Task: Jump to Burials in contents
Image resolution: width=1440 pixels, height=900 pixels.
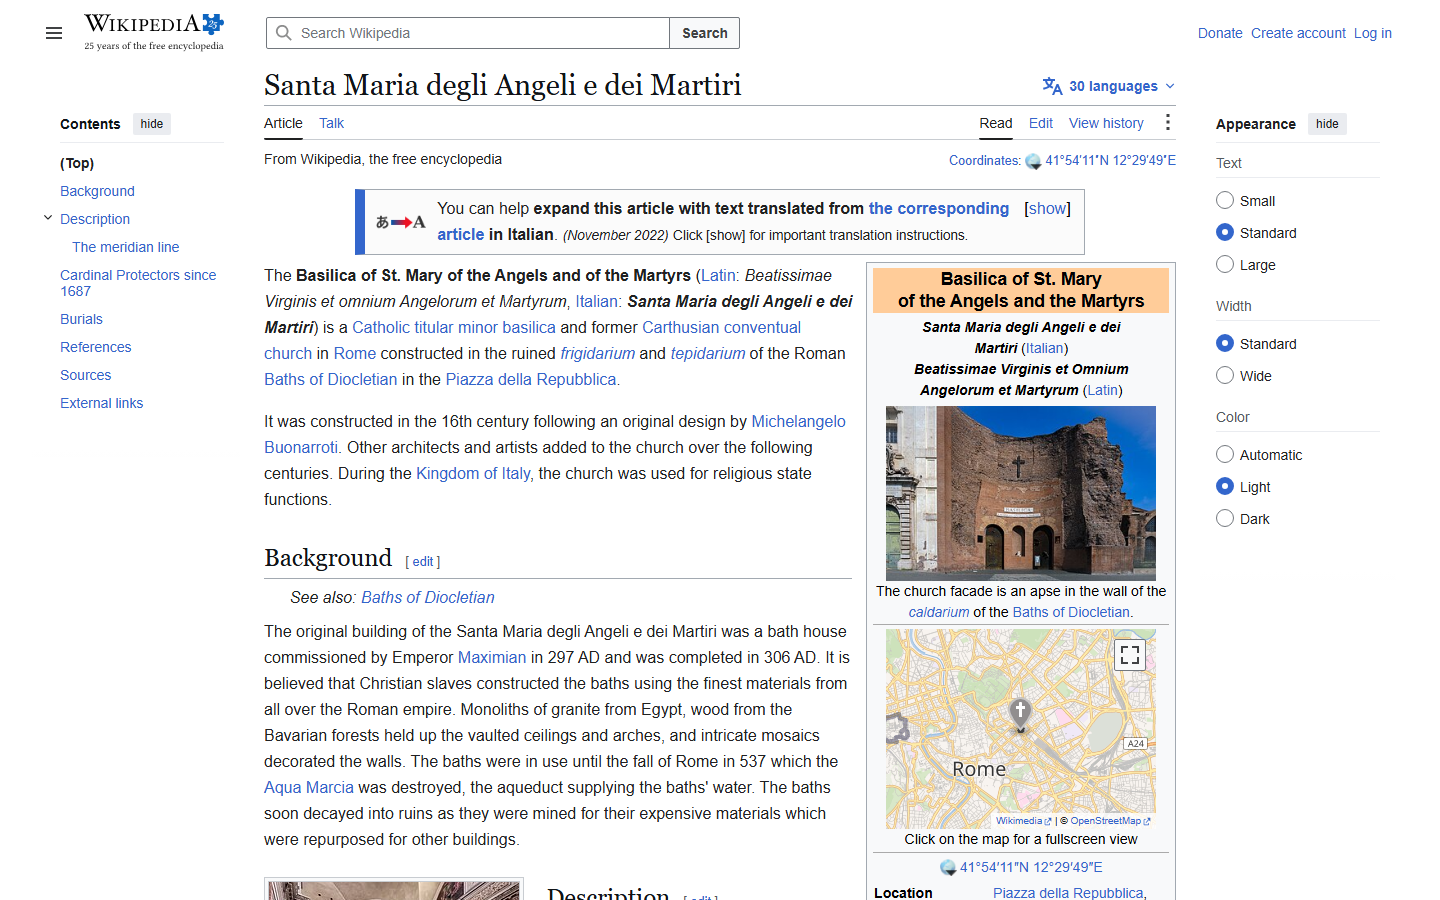Action: pos(81,319)
